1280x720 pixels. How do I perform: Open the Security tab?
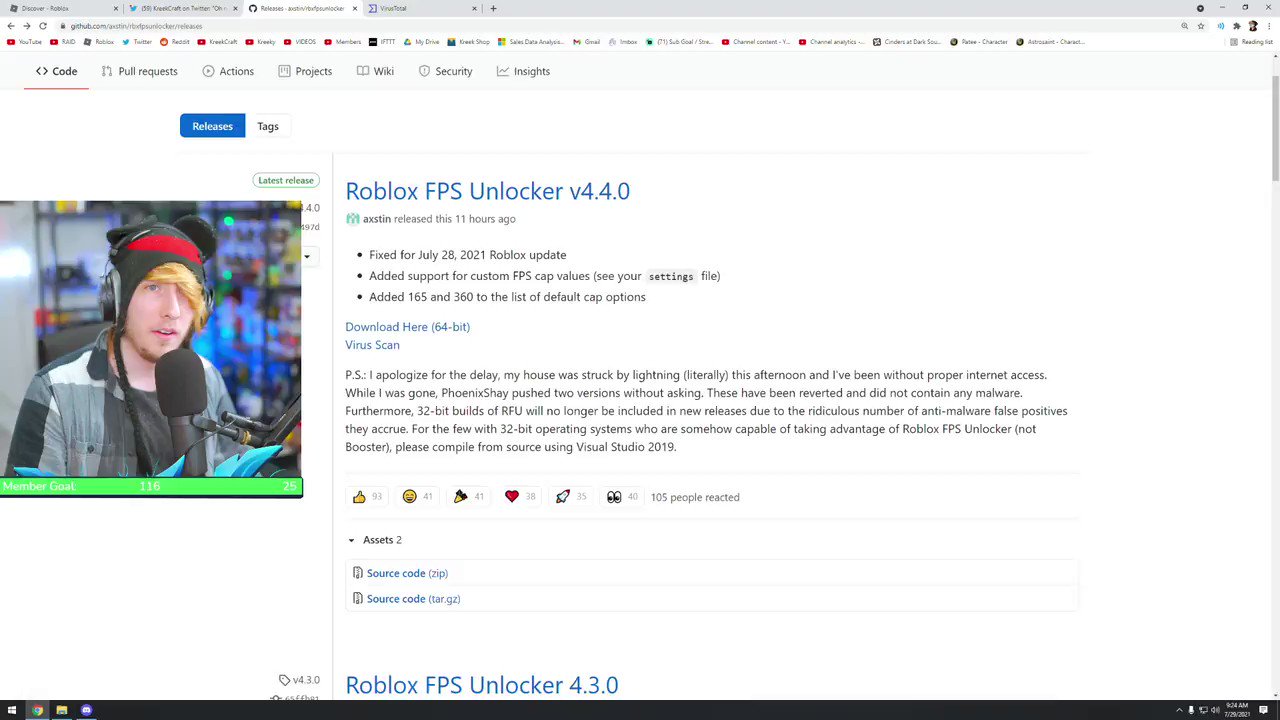tap(445, 71)
